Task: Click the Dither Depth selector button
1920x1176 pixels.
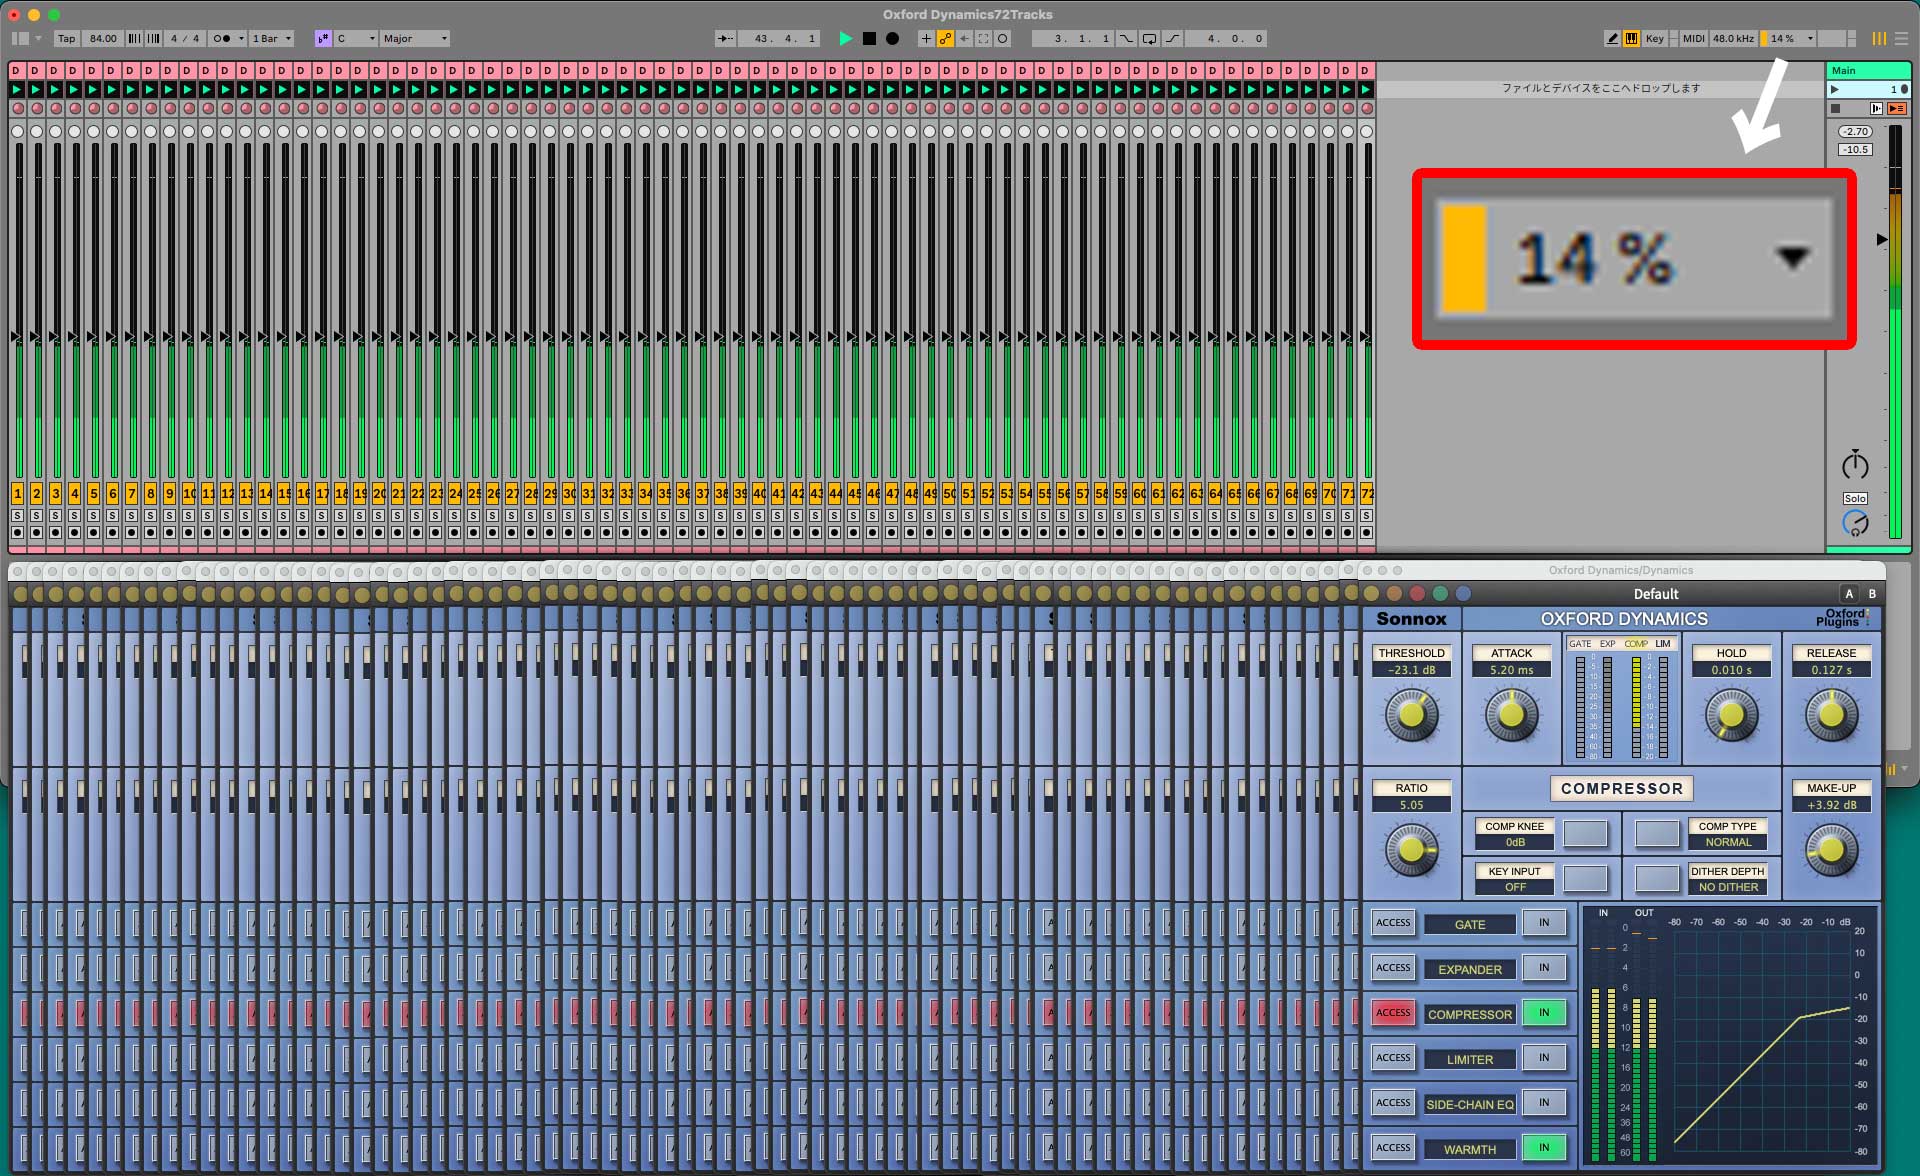Action: click(x=1657, y=878)
